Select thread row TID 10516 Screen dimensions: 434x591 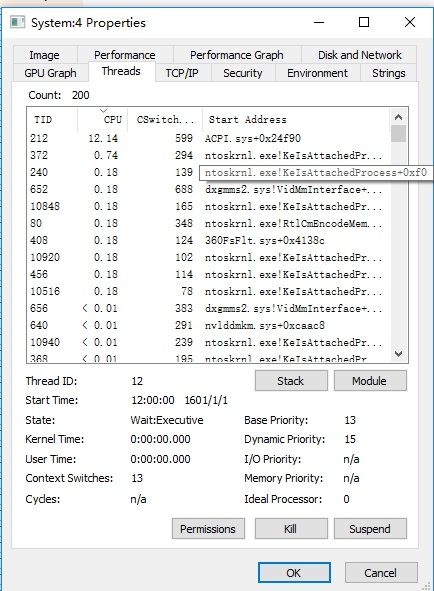pyautogui.click(x=208, y=291)
